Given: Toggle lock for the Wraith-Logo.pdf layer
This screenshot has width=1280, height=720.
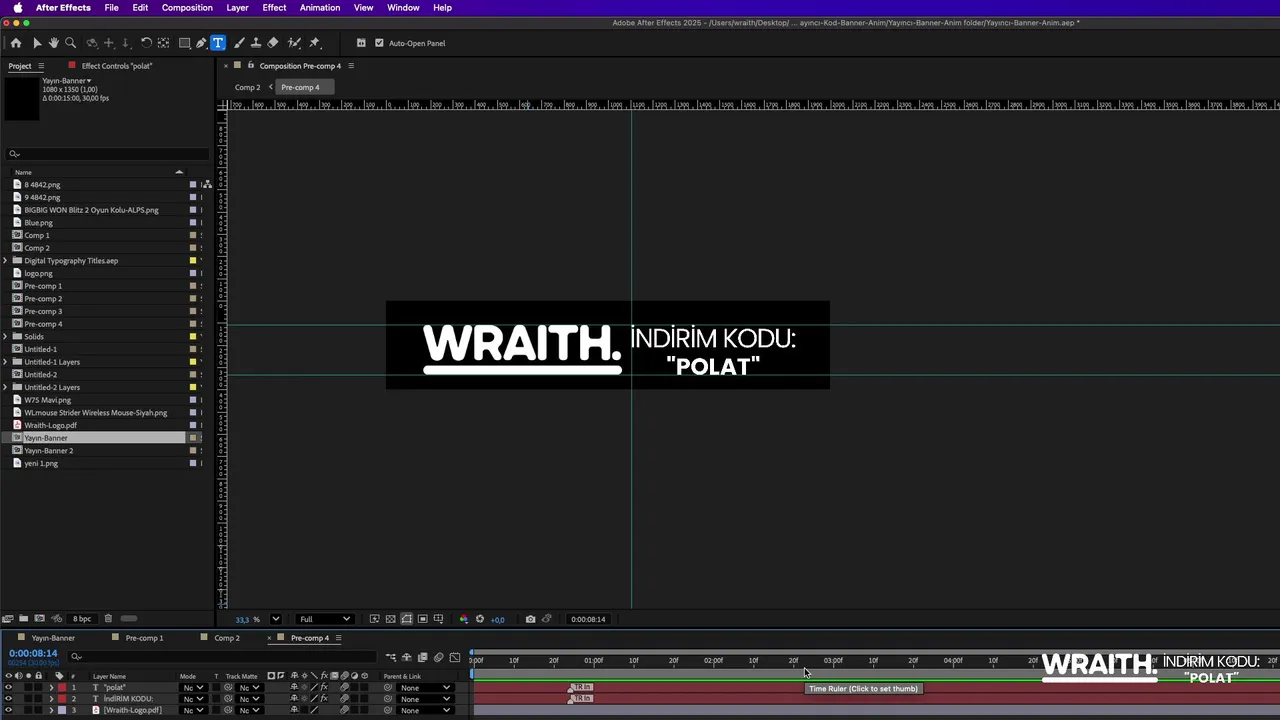Looking at the screenshot, I should click(x=39, y=710).
